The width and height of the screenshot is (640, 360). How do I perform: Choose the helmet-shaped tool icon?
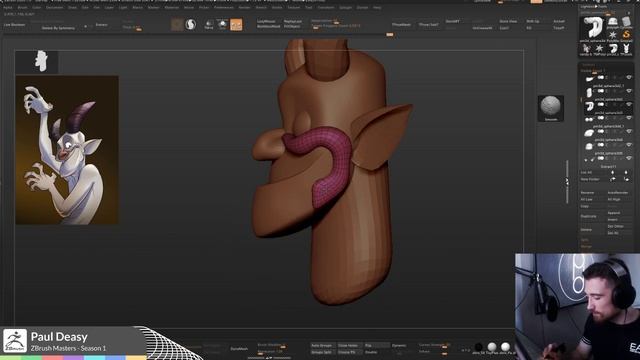coord(612,22)
